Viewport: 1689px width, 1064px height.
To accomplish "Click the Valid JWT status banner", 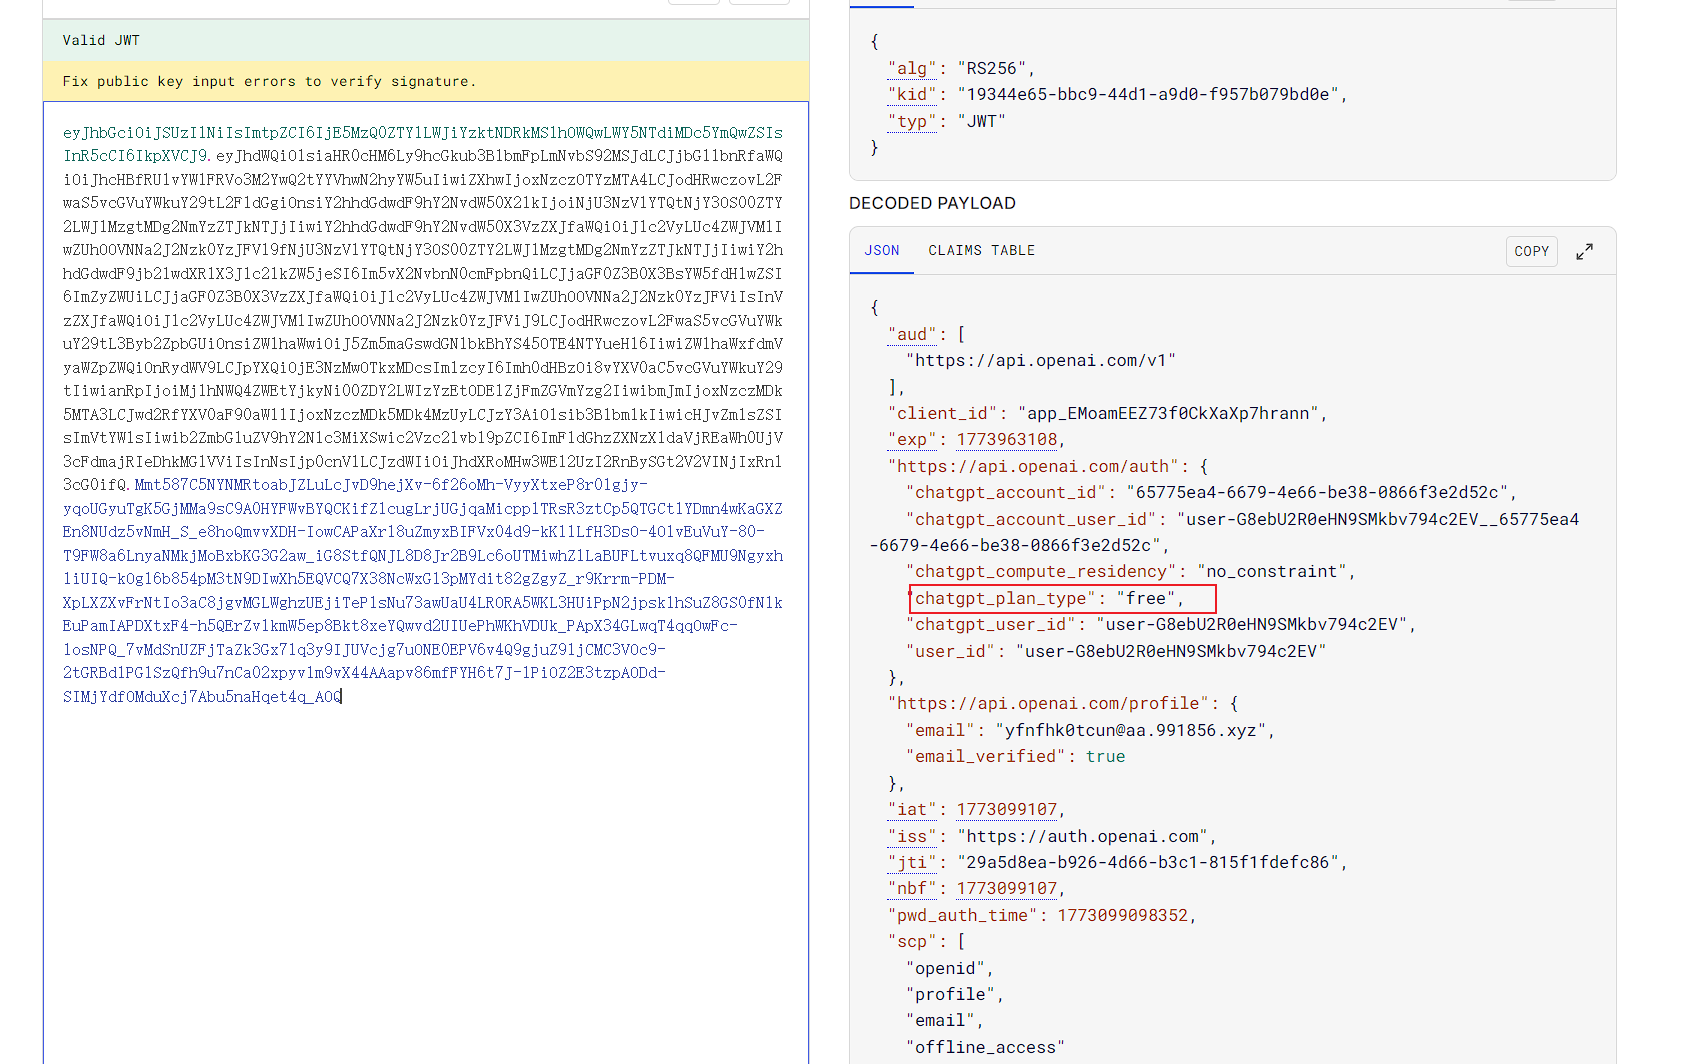I will [x=426, y=41].
